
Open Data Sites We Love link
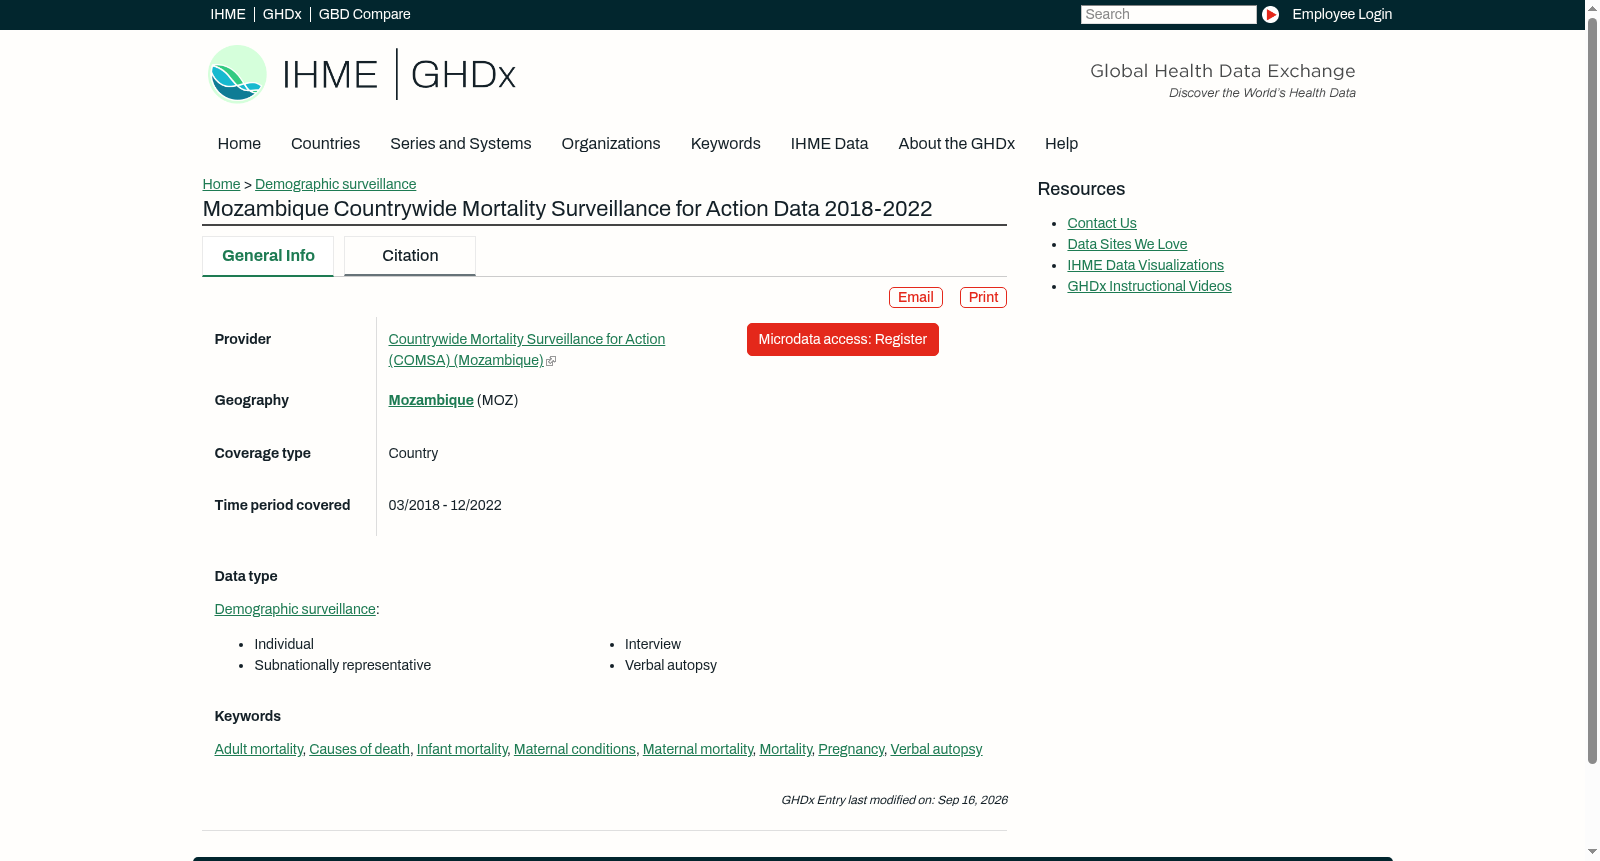pyautogui.click(x=1127, y=244)
